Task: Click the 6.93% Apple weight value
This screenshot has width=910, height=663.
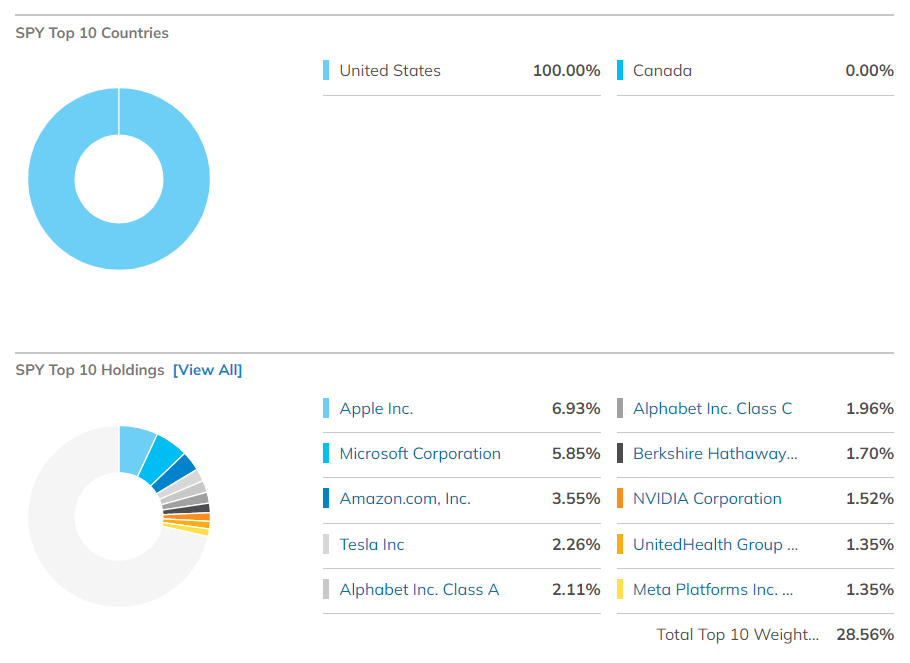Action: tap(576, 409)
